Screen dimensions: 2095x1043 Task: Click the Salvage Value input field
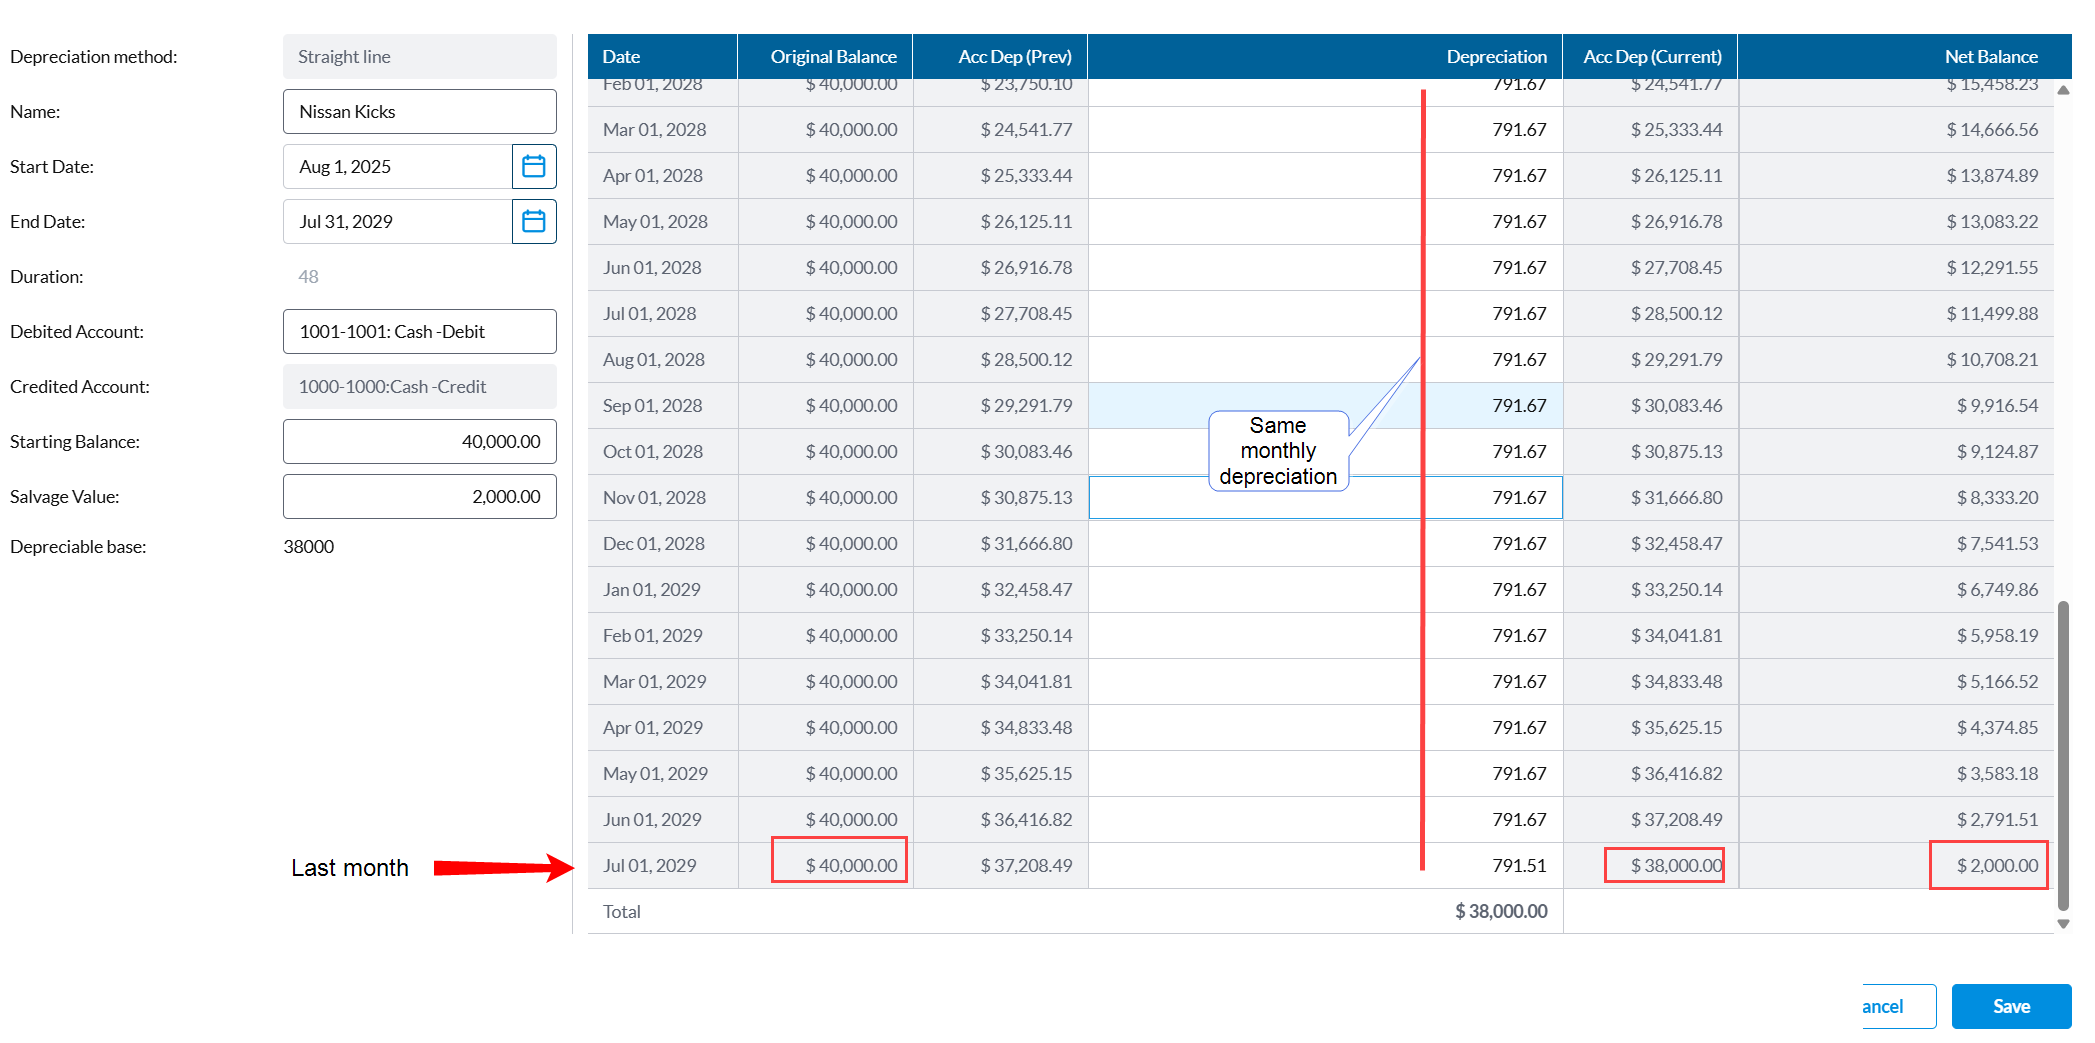pyautogui.click(x=419, y=496)
